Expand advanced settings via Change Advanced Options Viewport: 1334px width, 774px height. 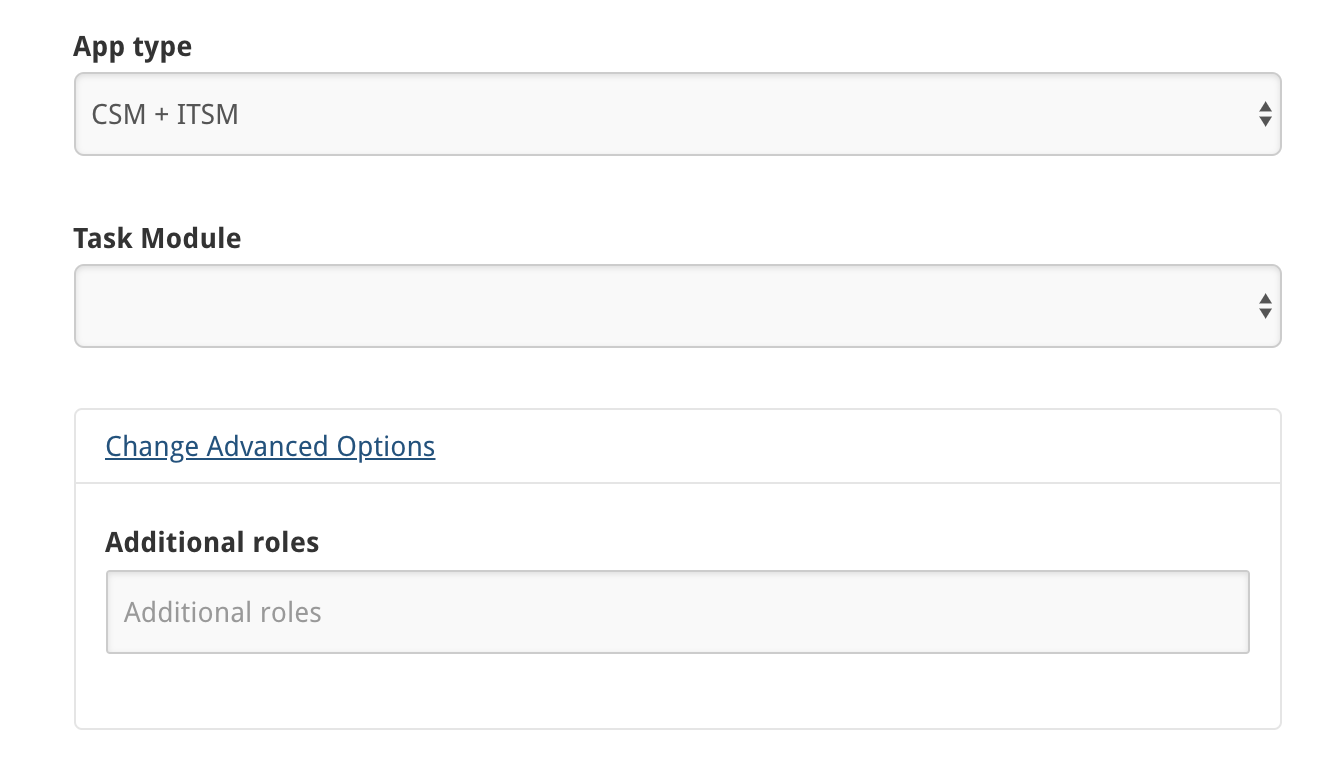point(270,446)
